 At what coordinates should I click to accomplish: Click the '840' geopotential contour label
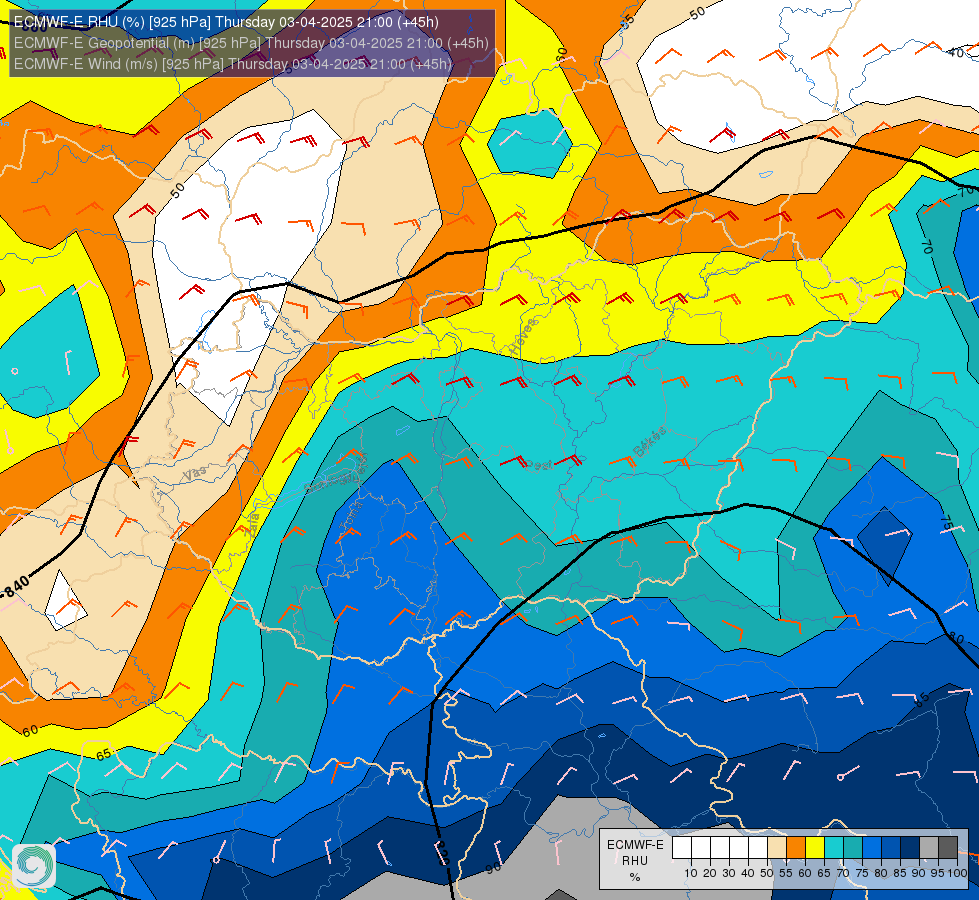point(16,588)
